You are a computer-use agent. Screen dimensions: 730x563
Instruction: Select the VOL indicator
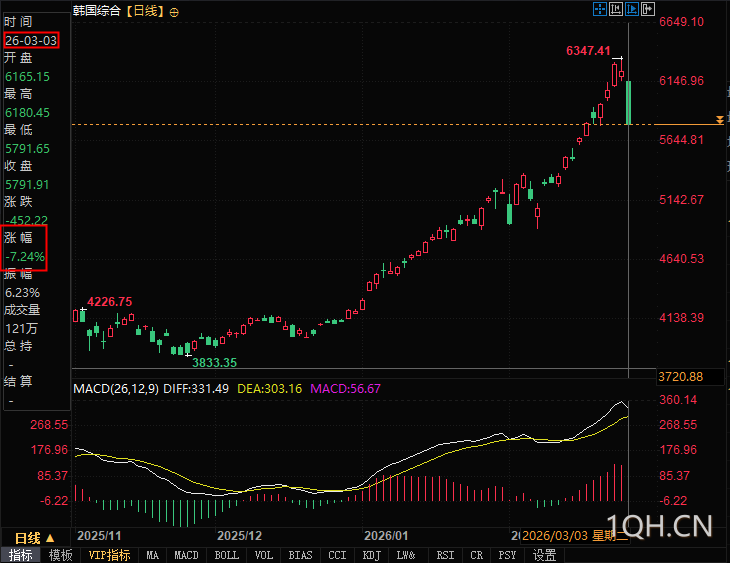pos(264,555)
